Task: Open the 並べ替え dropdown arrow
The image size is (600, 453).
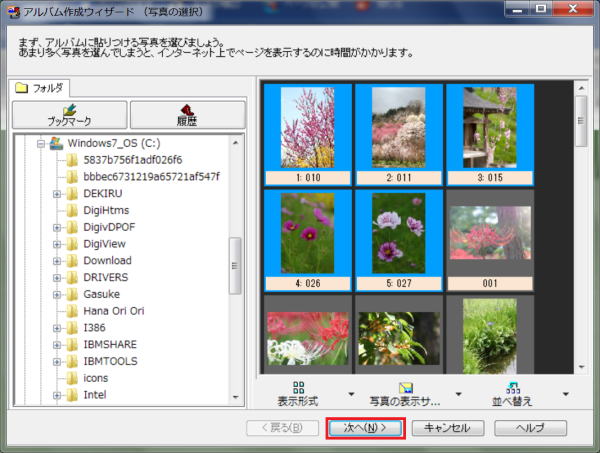Action: point(566,394)
